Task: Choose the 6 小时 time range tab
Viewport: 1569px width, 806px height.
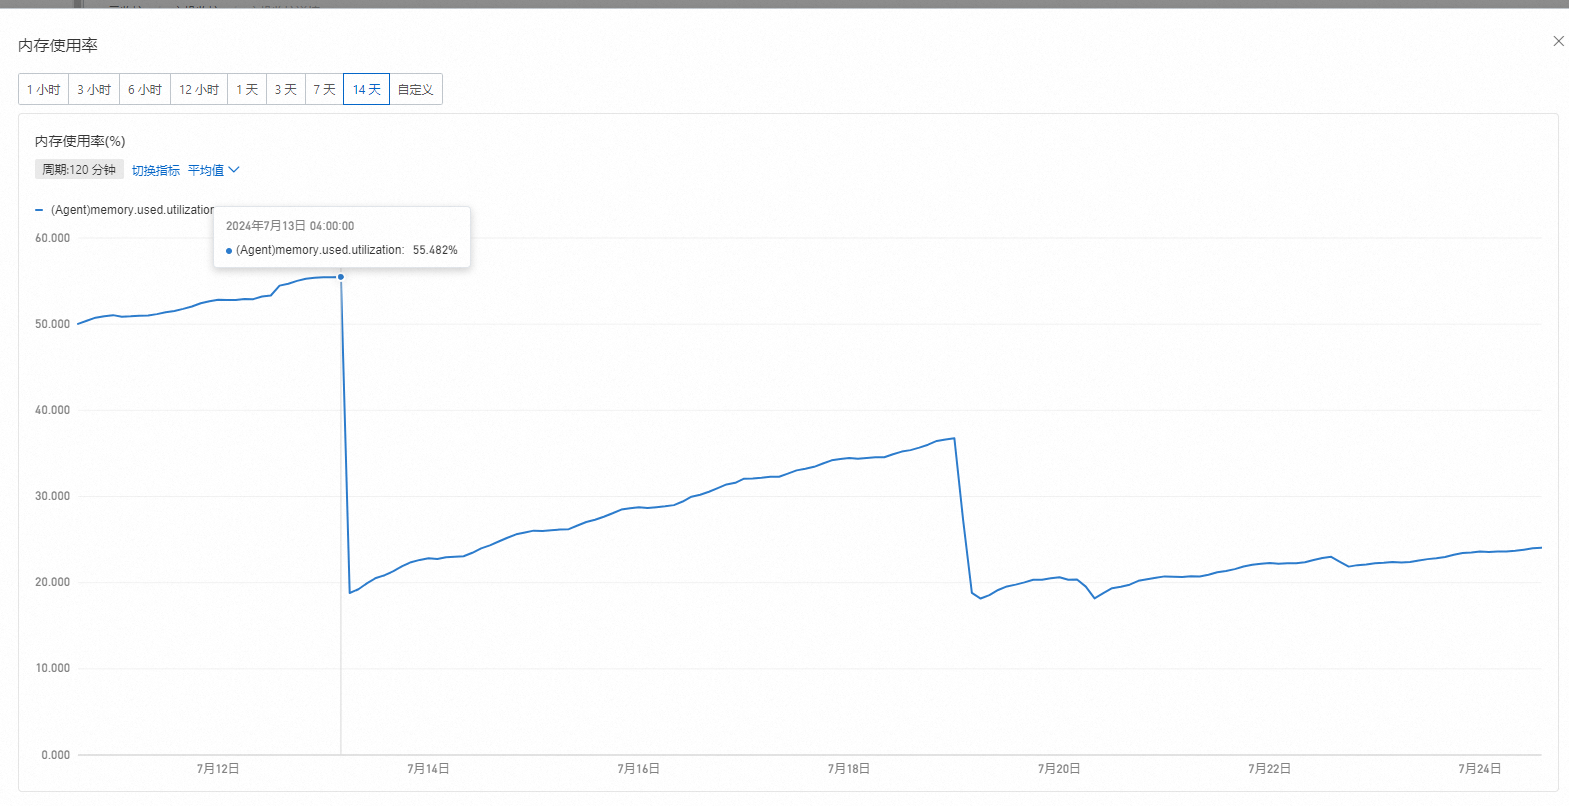Action: pos(145,89)
